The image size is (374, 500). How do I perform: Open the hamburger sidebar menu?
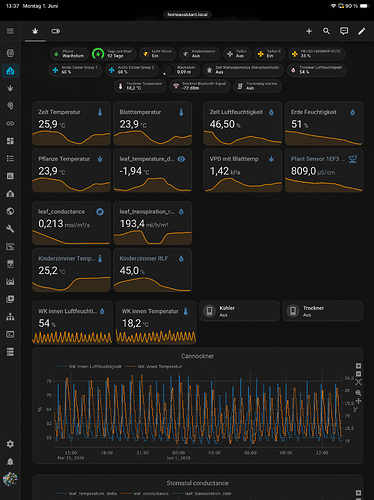pyautogui.click(x=10, y=31)
